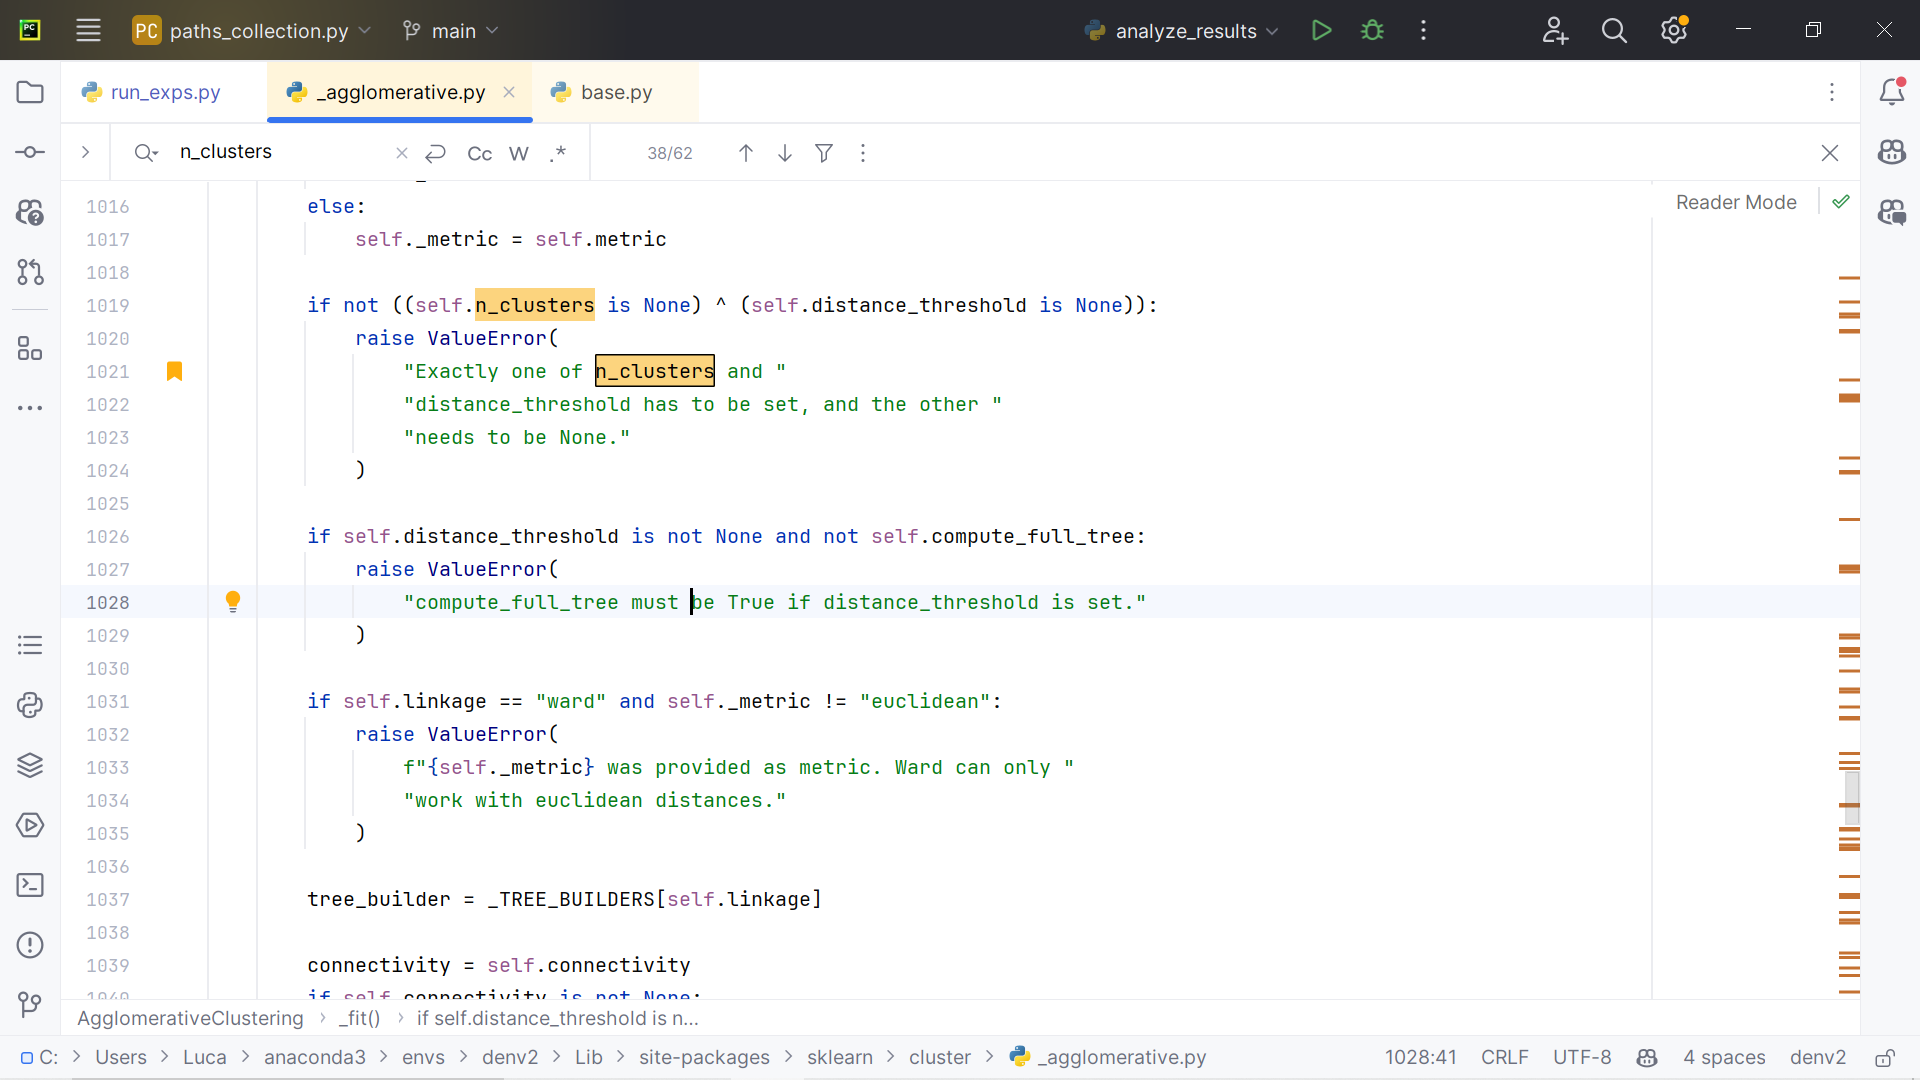Image resolution: width=1920 pixels, height=1080 pixels.
Task: Open the Project tool window folder icon
Action: (30, 92)
